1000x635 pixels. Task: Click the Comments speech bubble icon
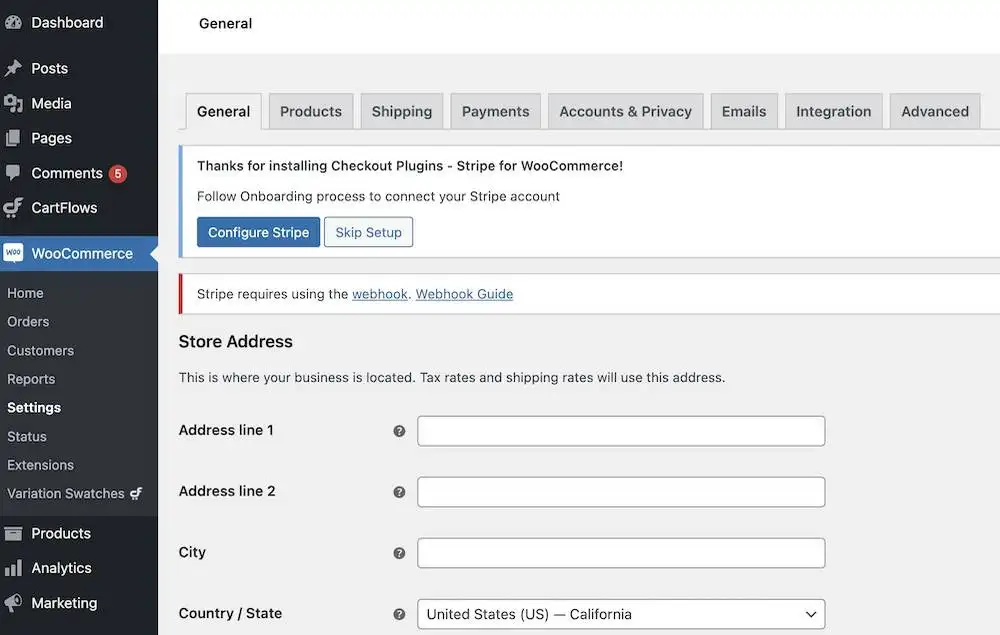(x=13, y=173)
